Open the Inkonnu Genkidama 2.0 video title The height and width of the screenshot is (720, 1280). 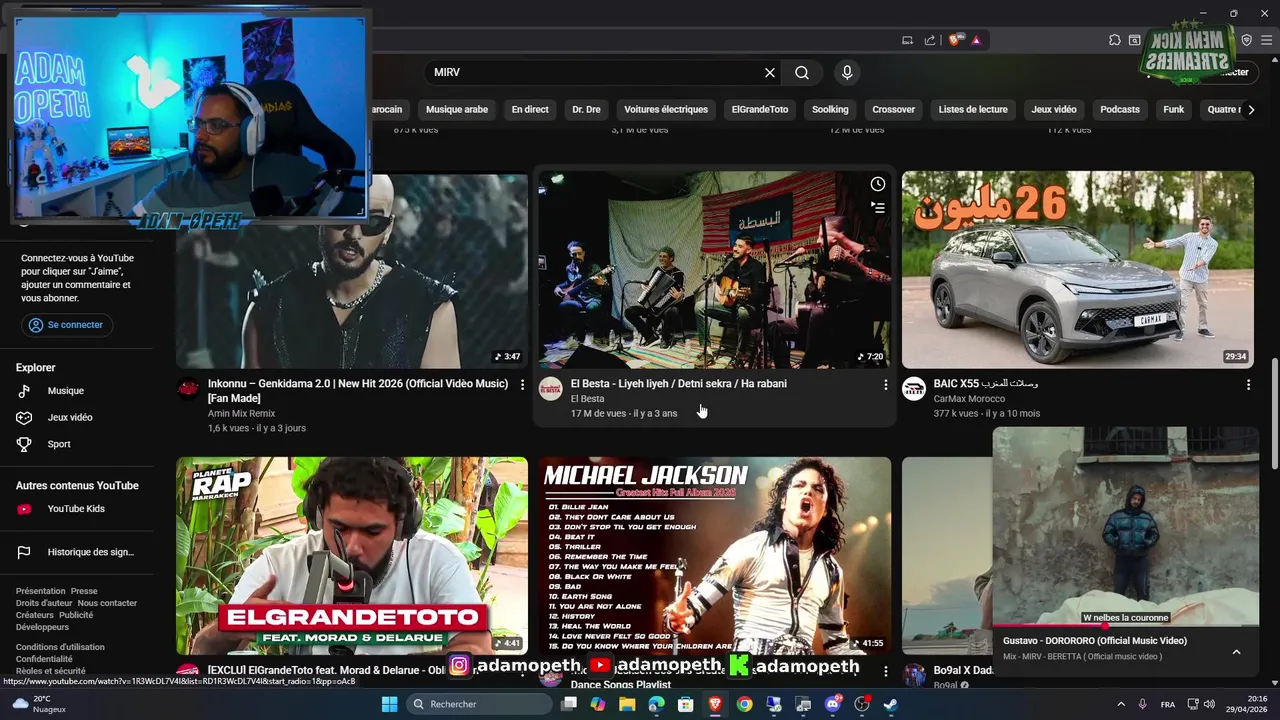(x=358, y=391)
